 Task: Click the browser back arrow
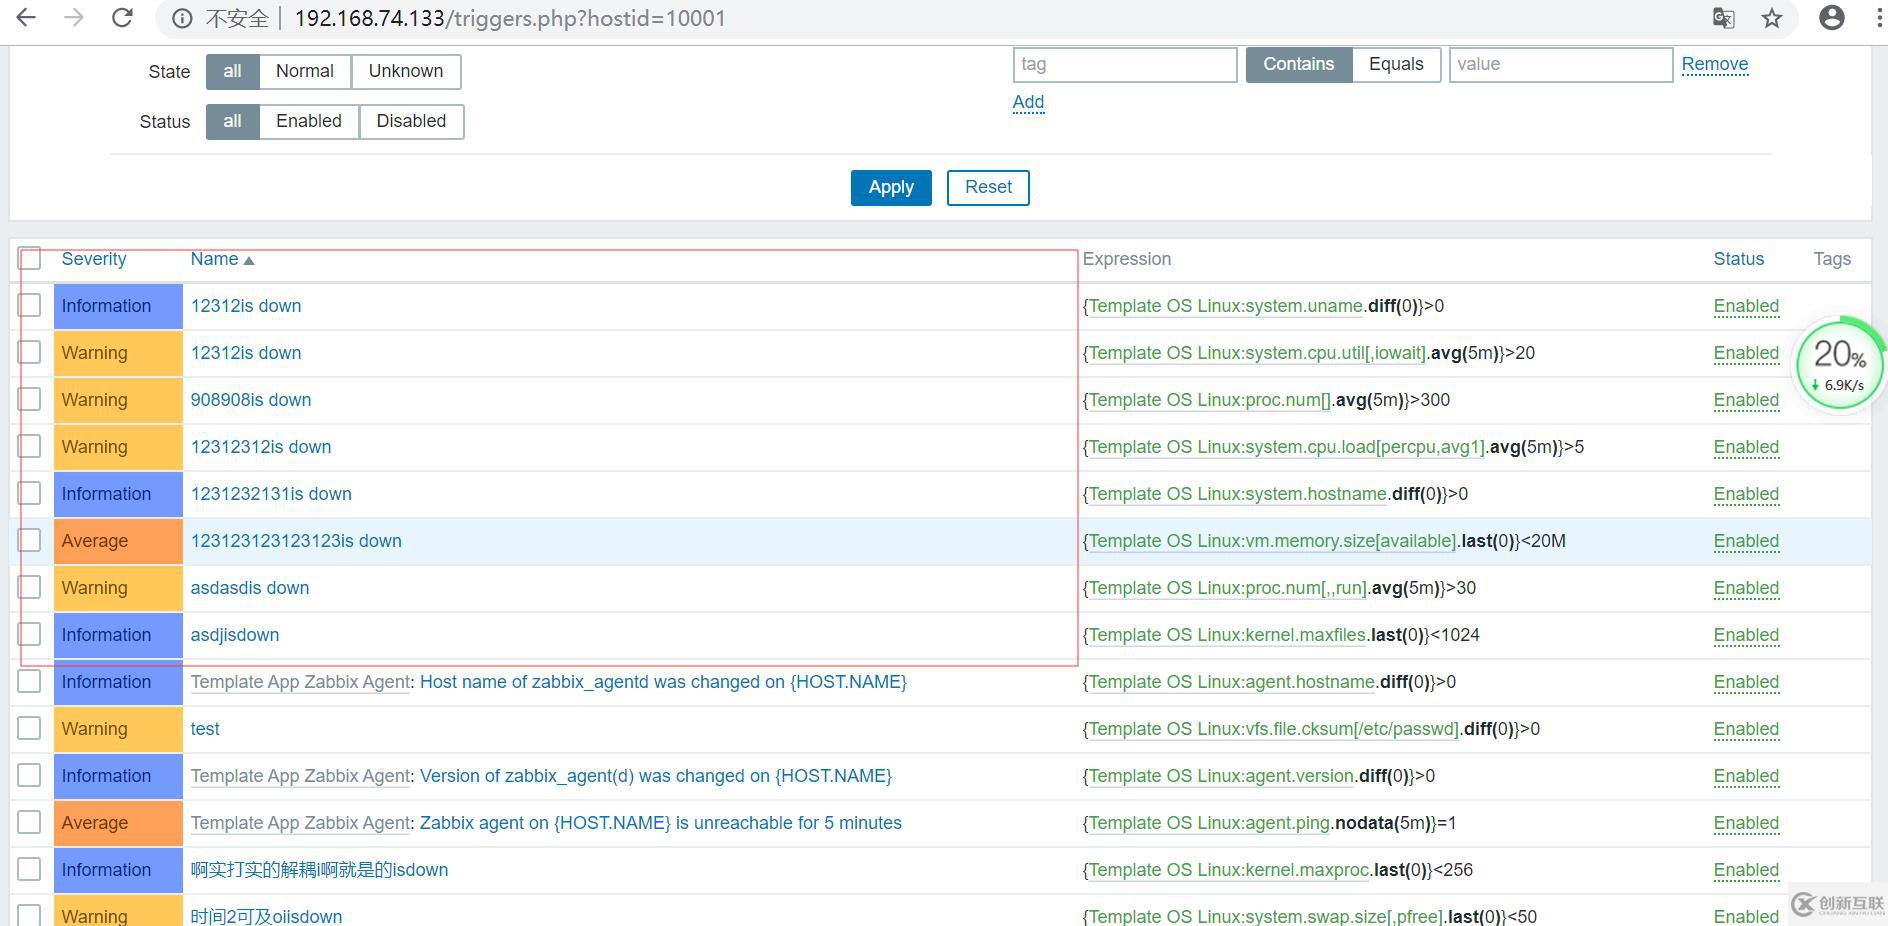tap(26, 18)
